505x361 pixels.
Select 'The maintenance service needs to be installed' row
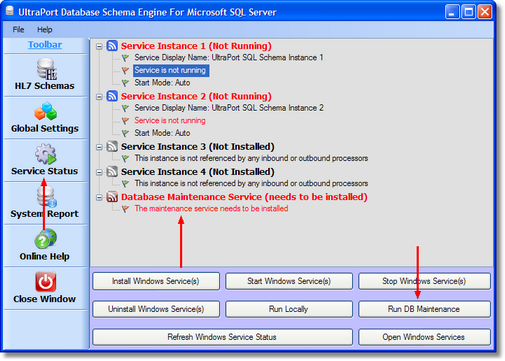click(211, 209)
